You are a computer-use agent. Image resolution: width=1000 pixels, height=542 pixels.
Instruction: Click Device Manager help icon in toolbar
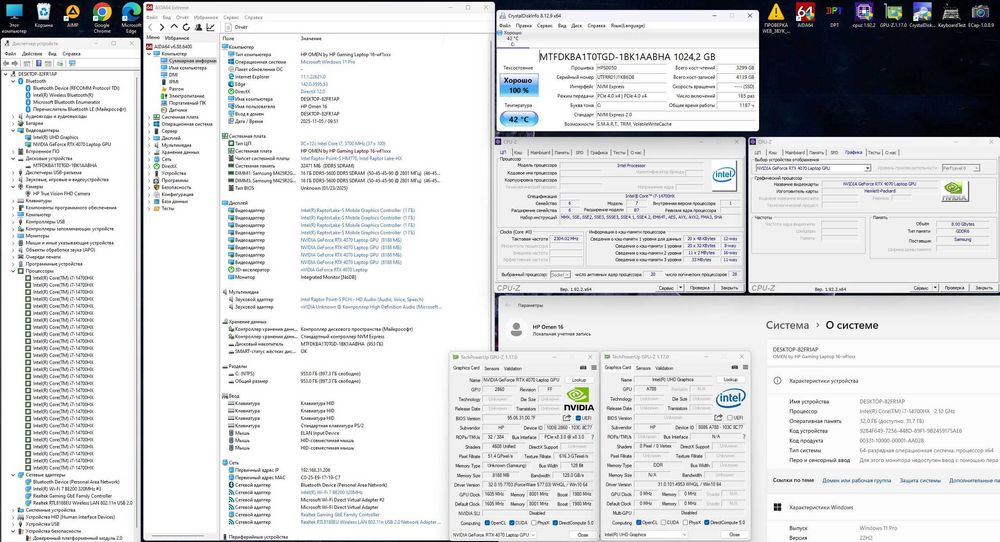pos(38,63)
